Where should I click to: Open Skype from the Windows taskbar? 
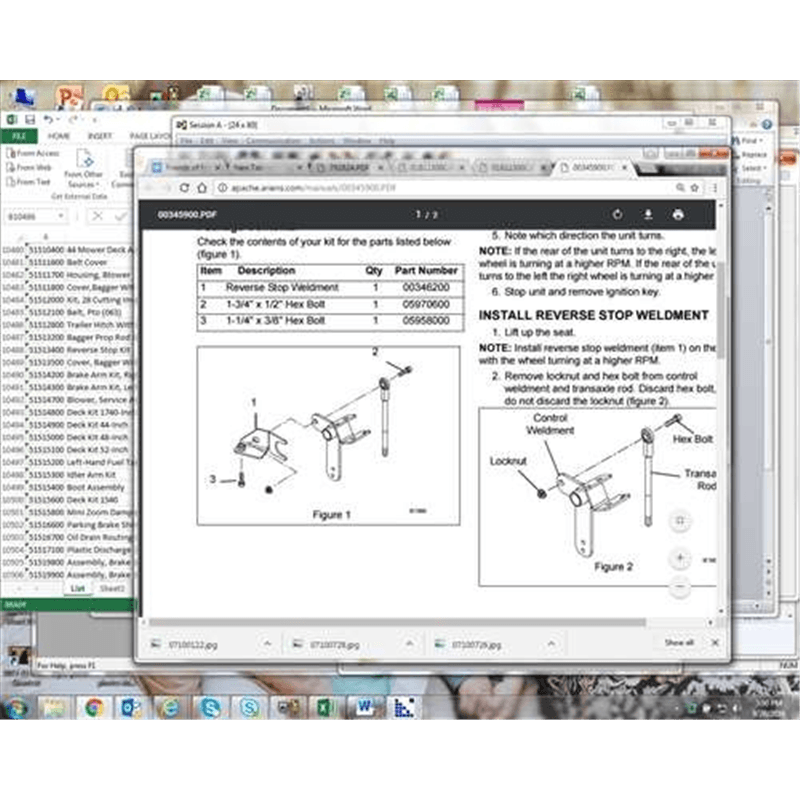coord(209,708)
